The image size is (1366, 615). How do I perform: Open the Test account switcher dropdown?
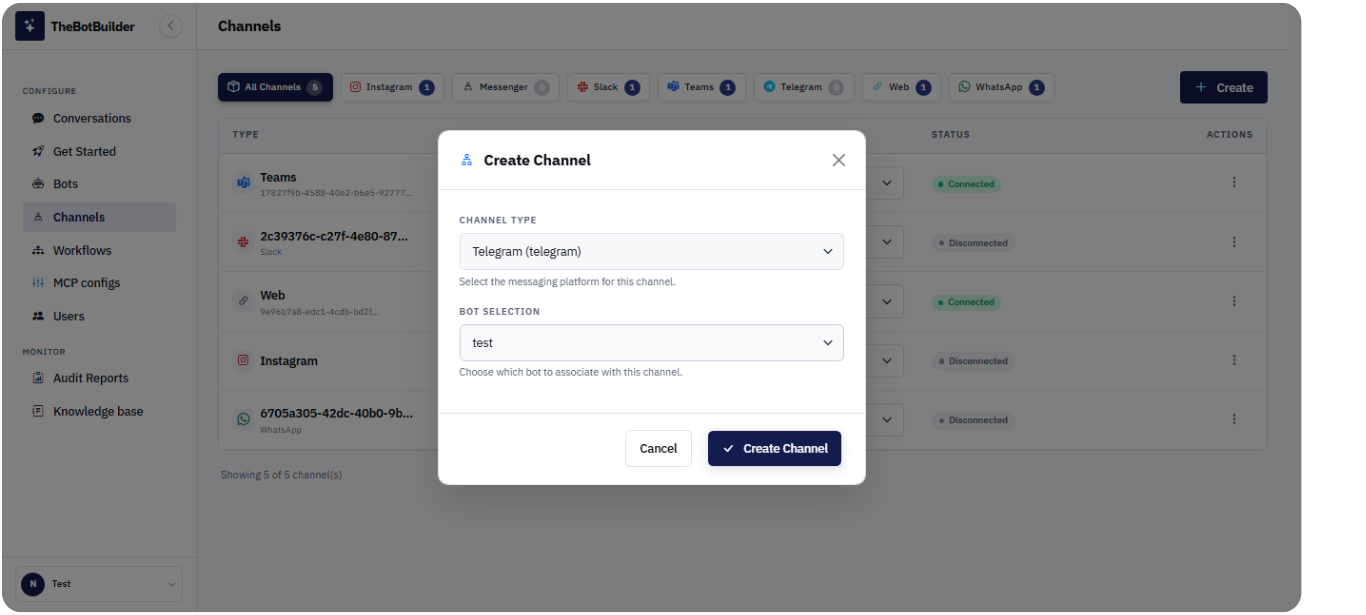[x=99, y=584]
